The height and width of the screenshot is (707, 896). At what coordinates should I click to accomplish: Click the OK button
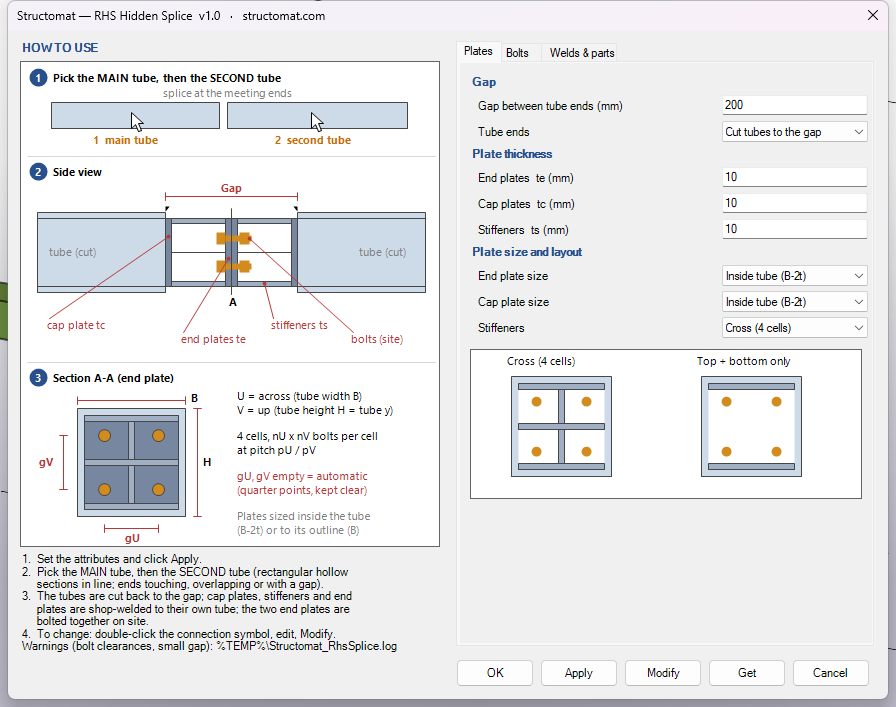pyautogui.click(x=495, y=673)
